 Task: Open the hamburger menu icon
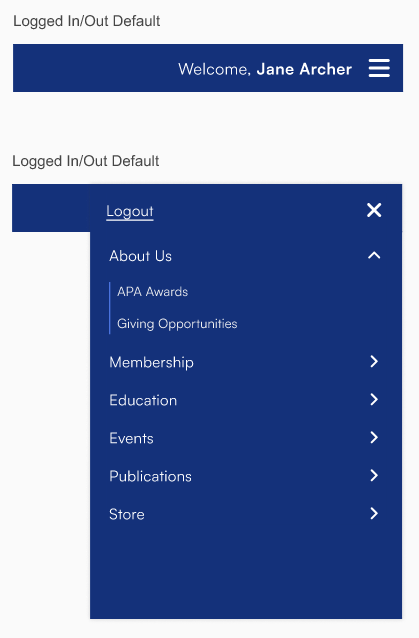[379, 68]
